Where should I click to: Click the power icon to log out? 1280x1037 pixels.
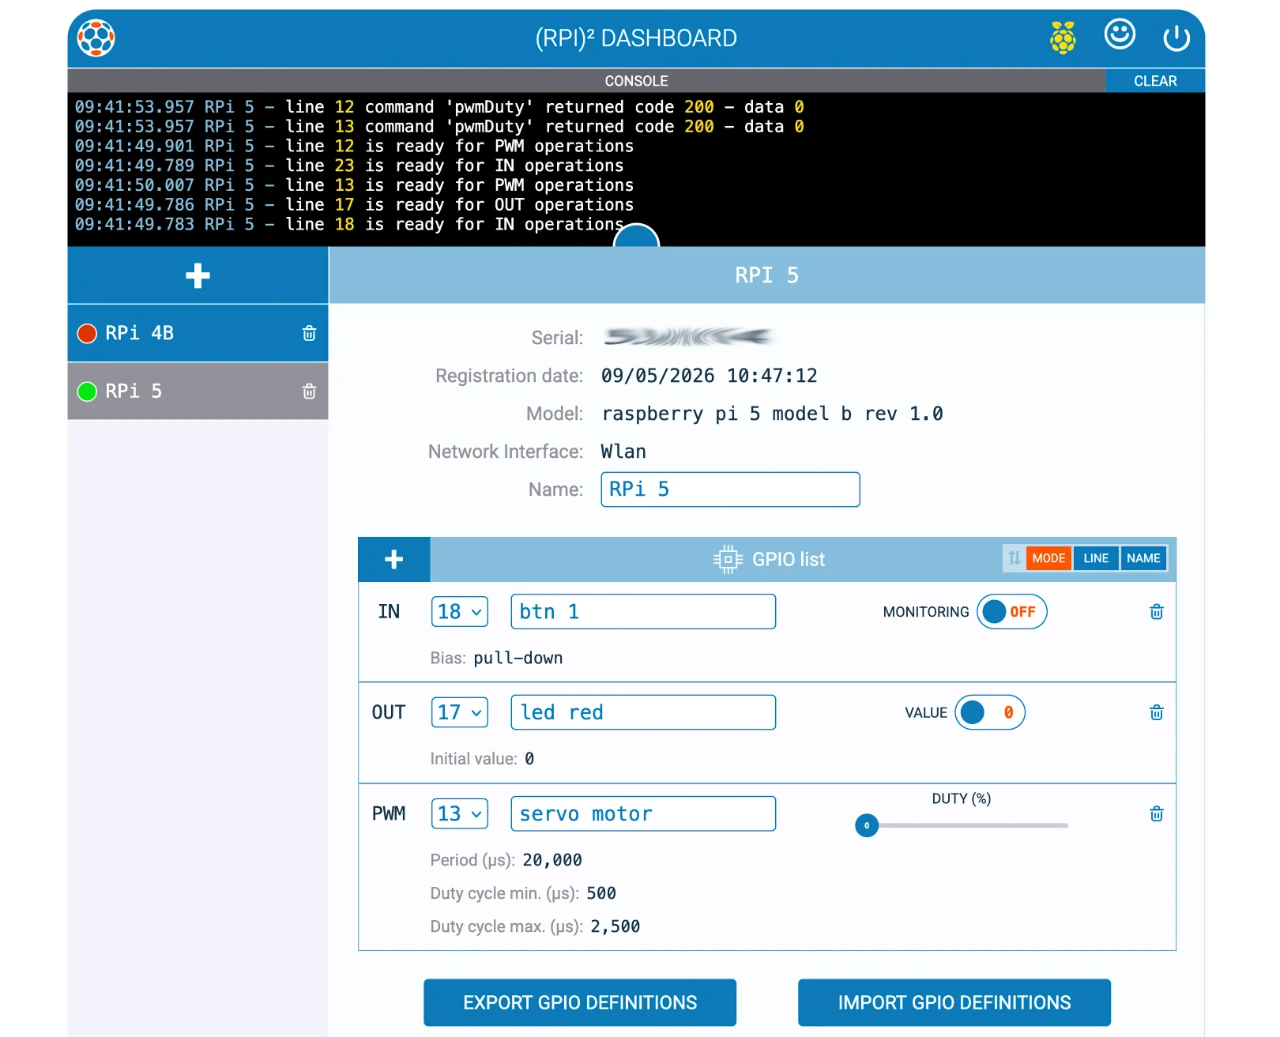[x=1177, y=38]
